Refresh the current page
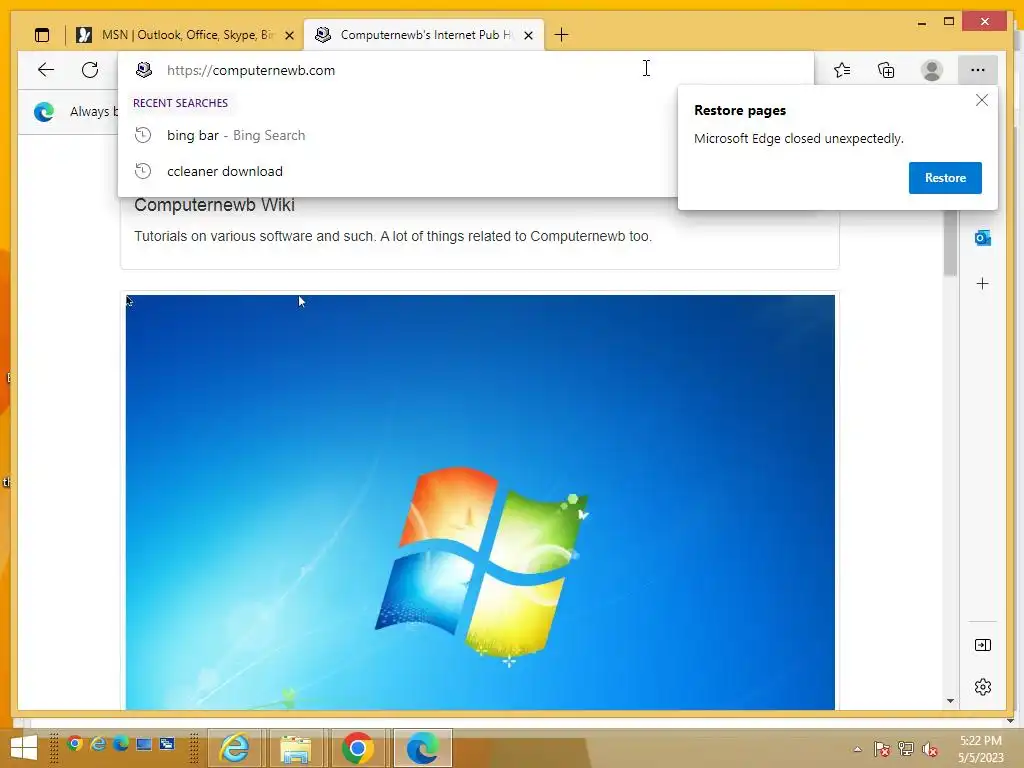The width and height of the screenshot is (1024, 768). coord(90,70)
